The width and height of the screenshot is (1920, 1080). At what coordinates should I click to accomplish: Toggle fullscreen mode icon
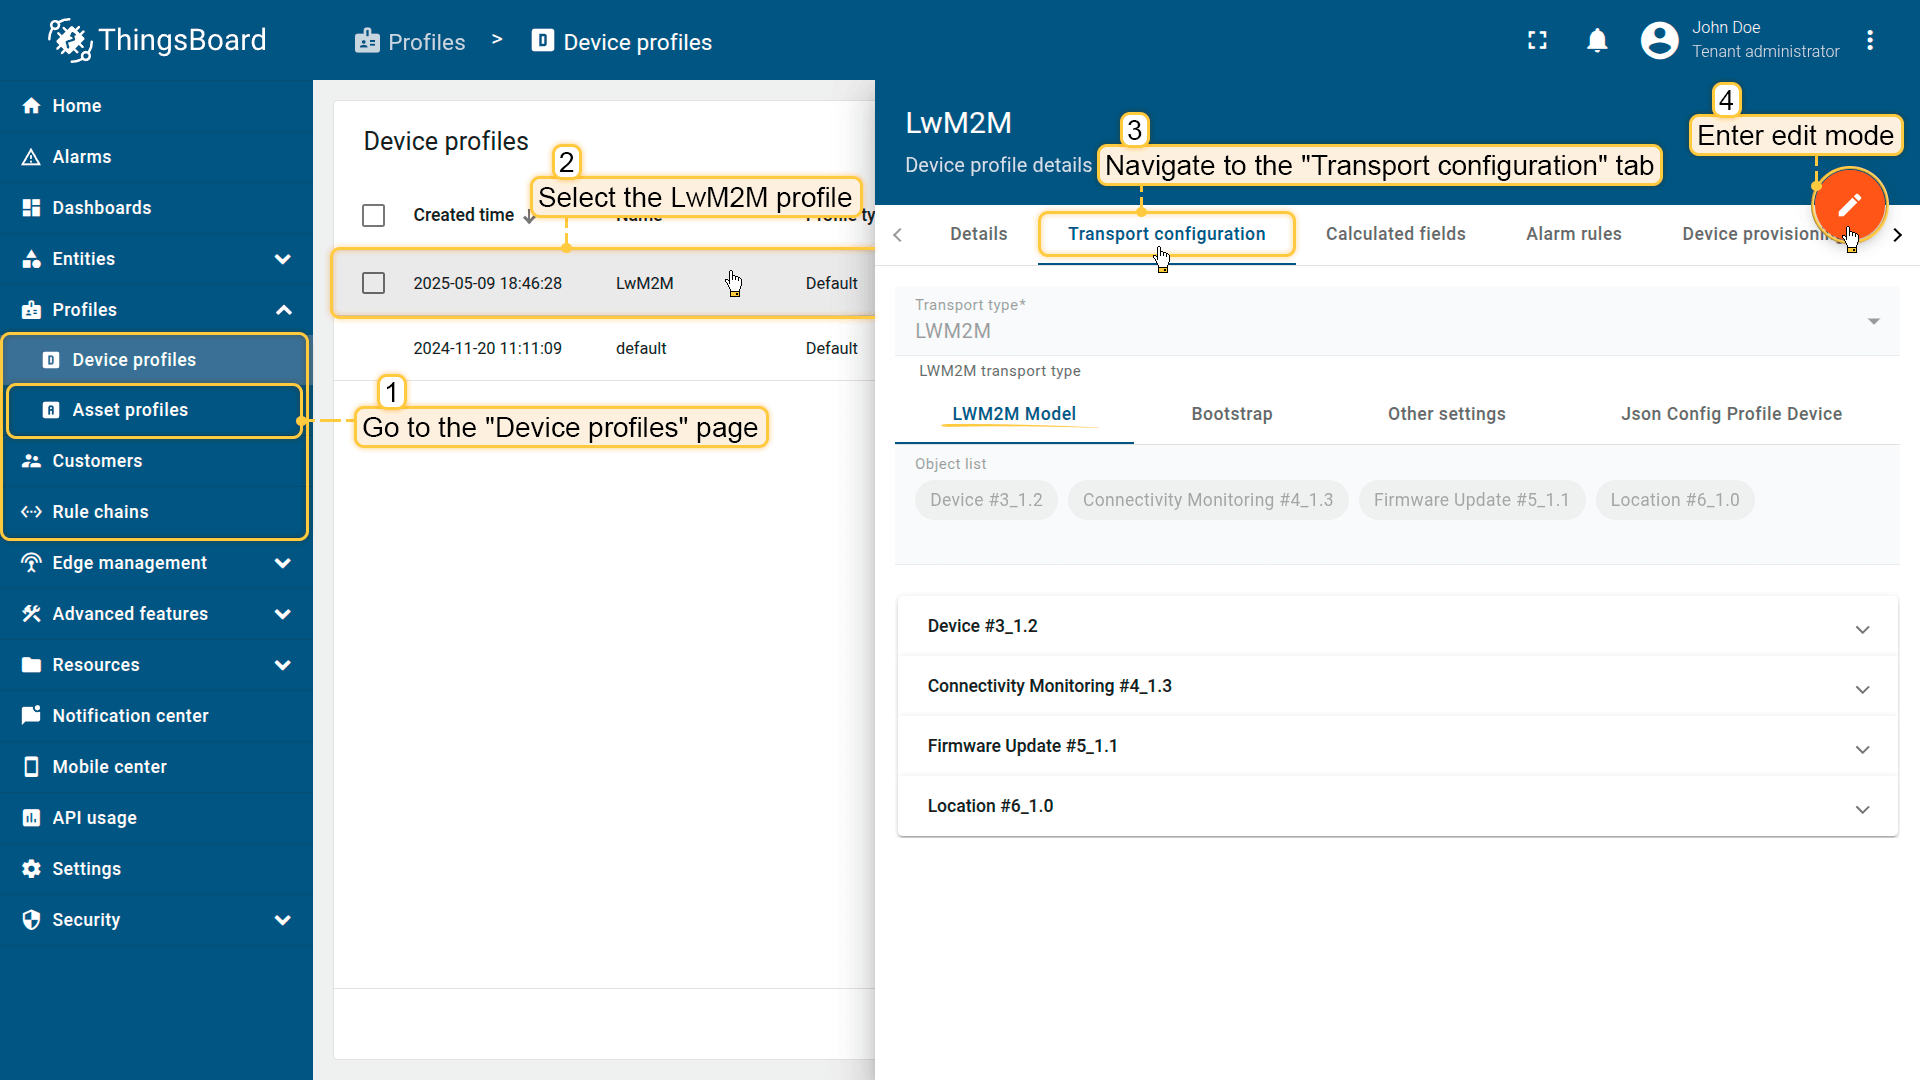coord(1537,41)
